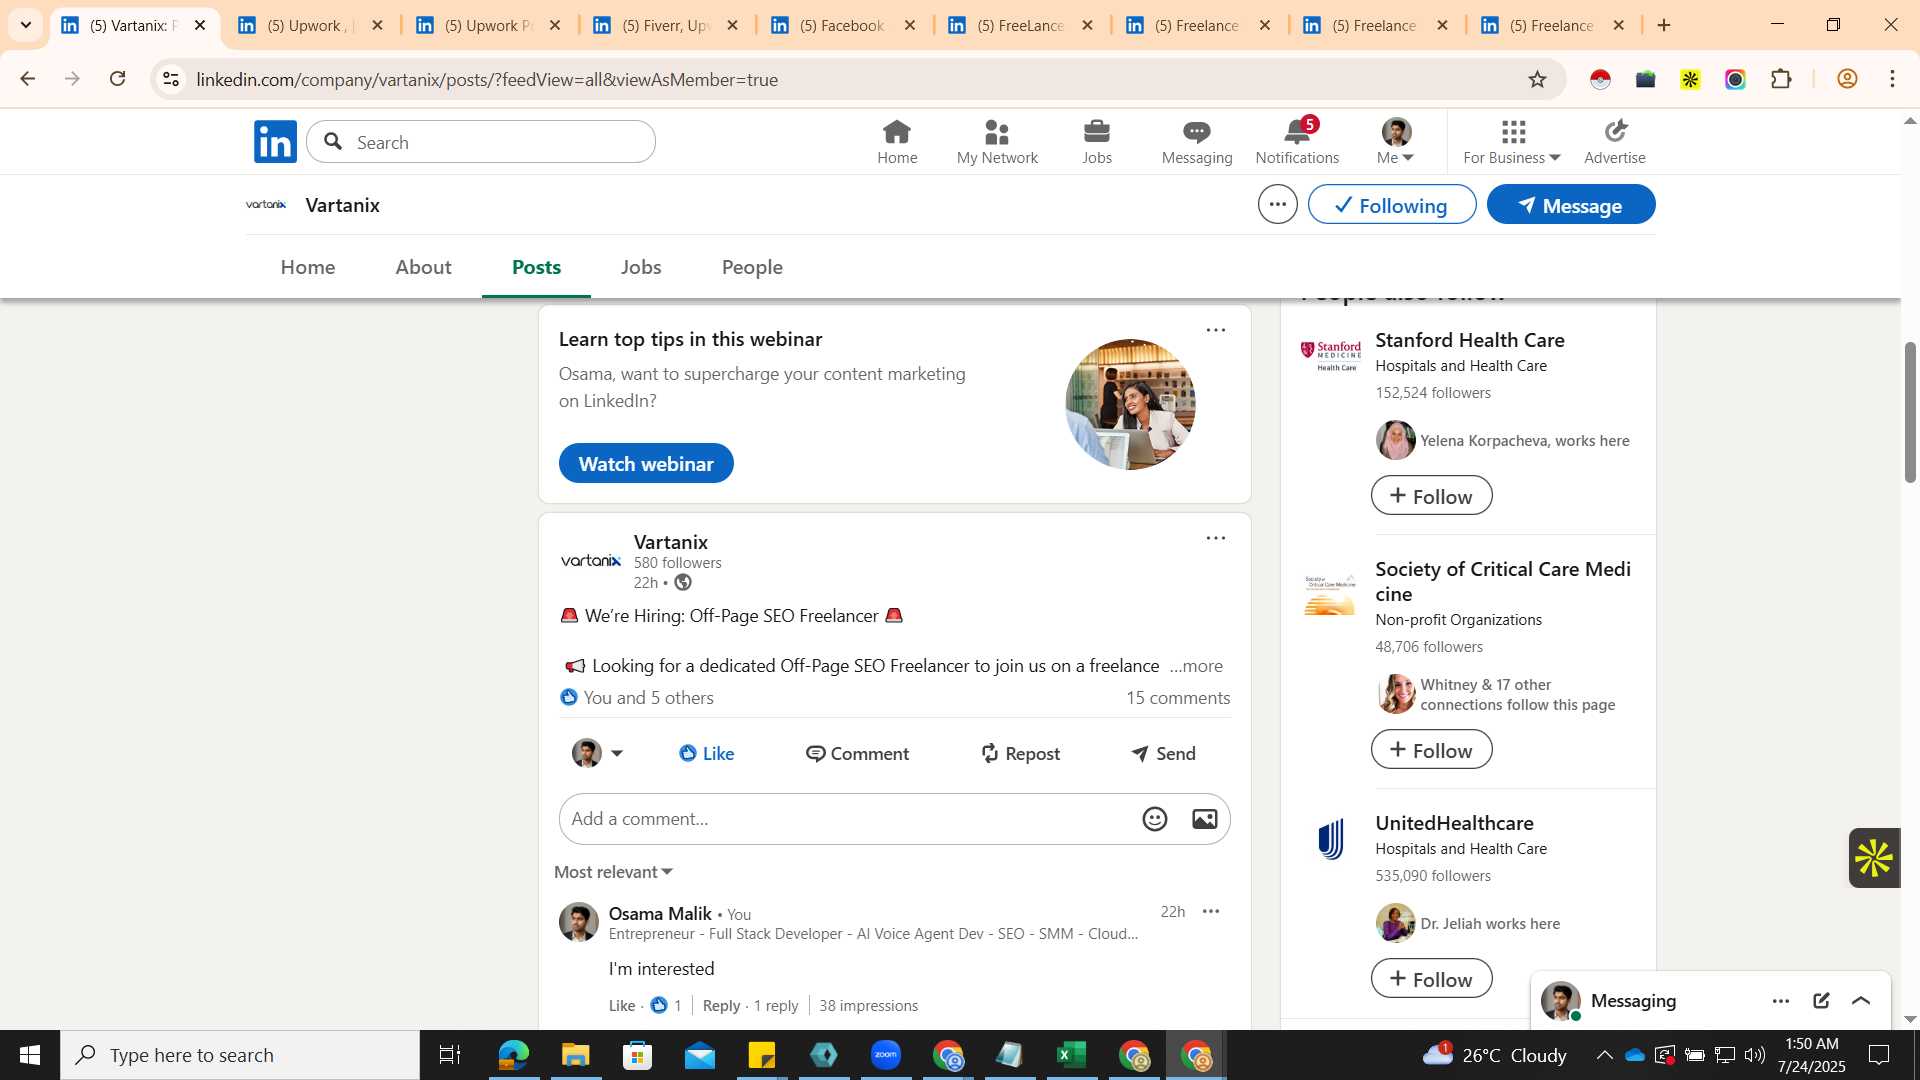The height and width of the screenshot is (1080, 1920).
Task: View site information icon in address bar
Action: point(171,79)
